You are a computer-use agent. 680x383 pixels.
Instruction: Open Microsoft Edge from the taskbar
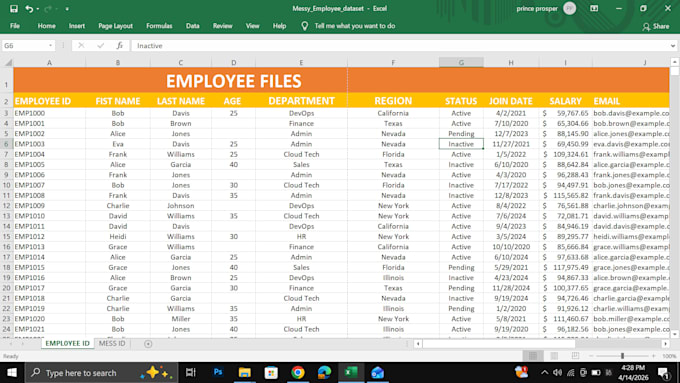pyautogui.click(x=324, y=373)
